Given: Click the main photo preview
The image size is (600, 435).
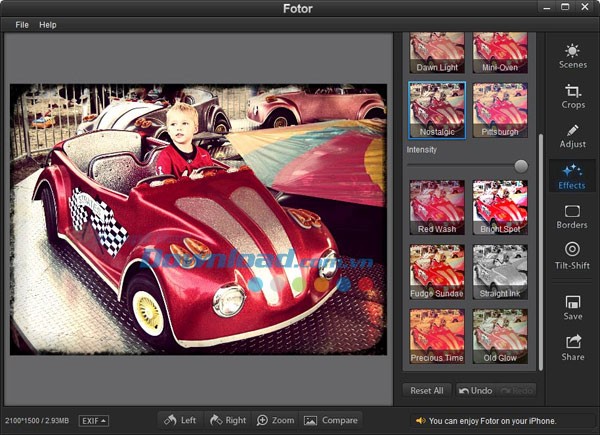Looking at the screenshot, I should [x=198, y=219].
